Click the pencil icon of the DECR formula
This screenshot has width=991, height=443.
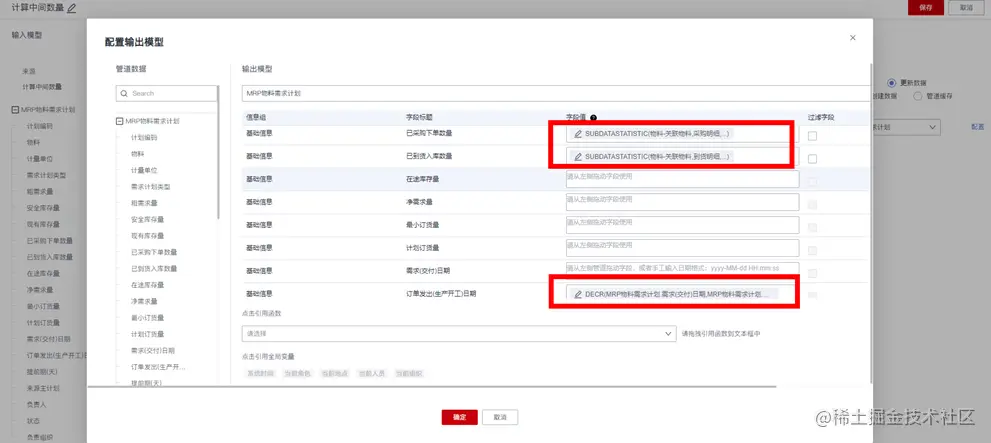tap(578, 294)
